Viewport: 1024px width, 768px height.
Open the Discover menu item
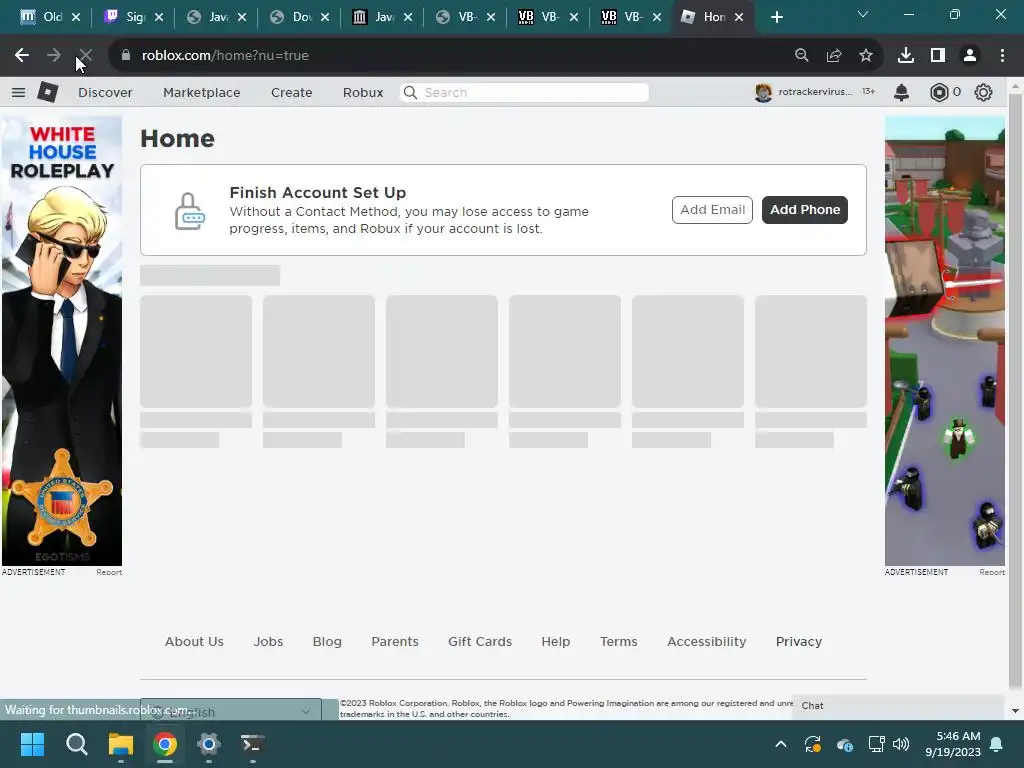(x=105, y=93)
